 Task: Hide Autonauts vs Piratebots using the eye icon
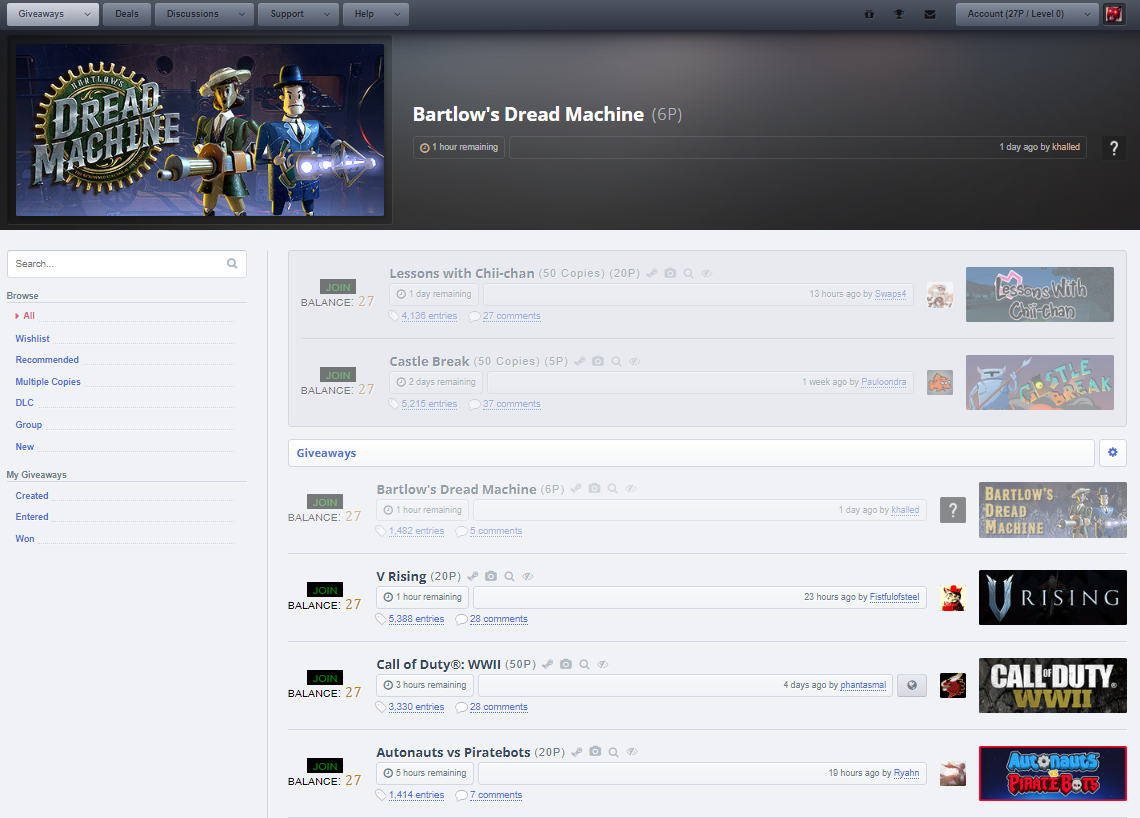tap(633, 752)
